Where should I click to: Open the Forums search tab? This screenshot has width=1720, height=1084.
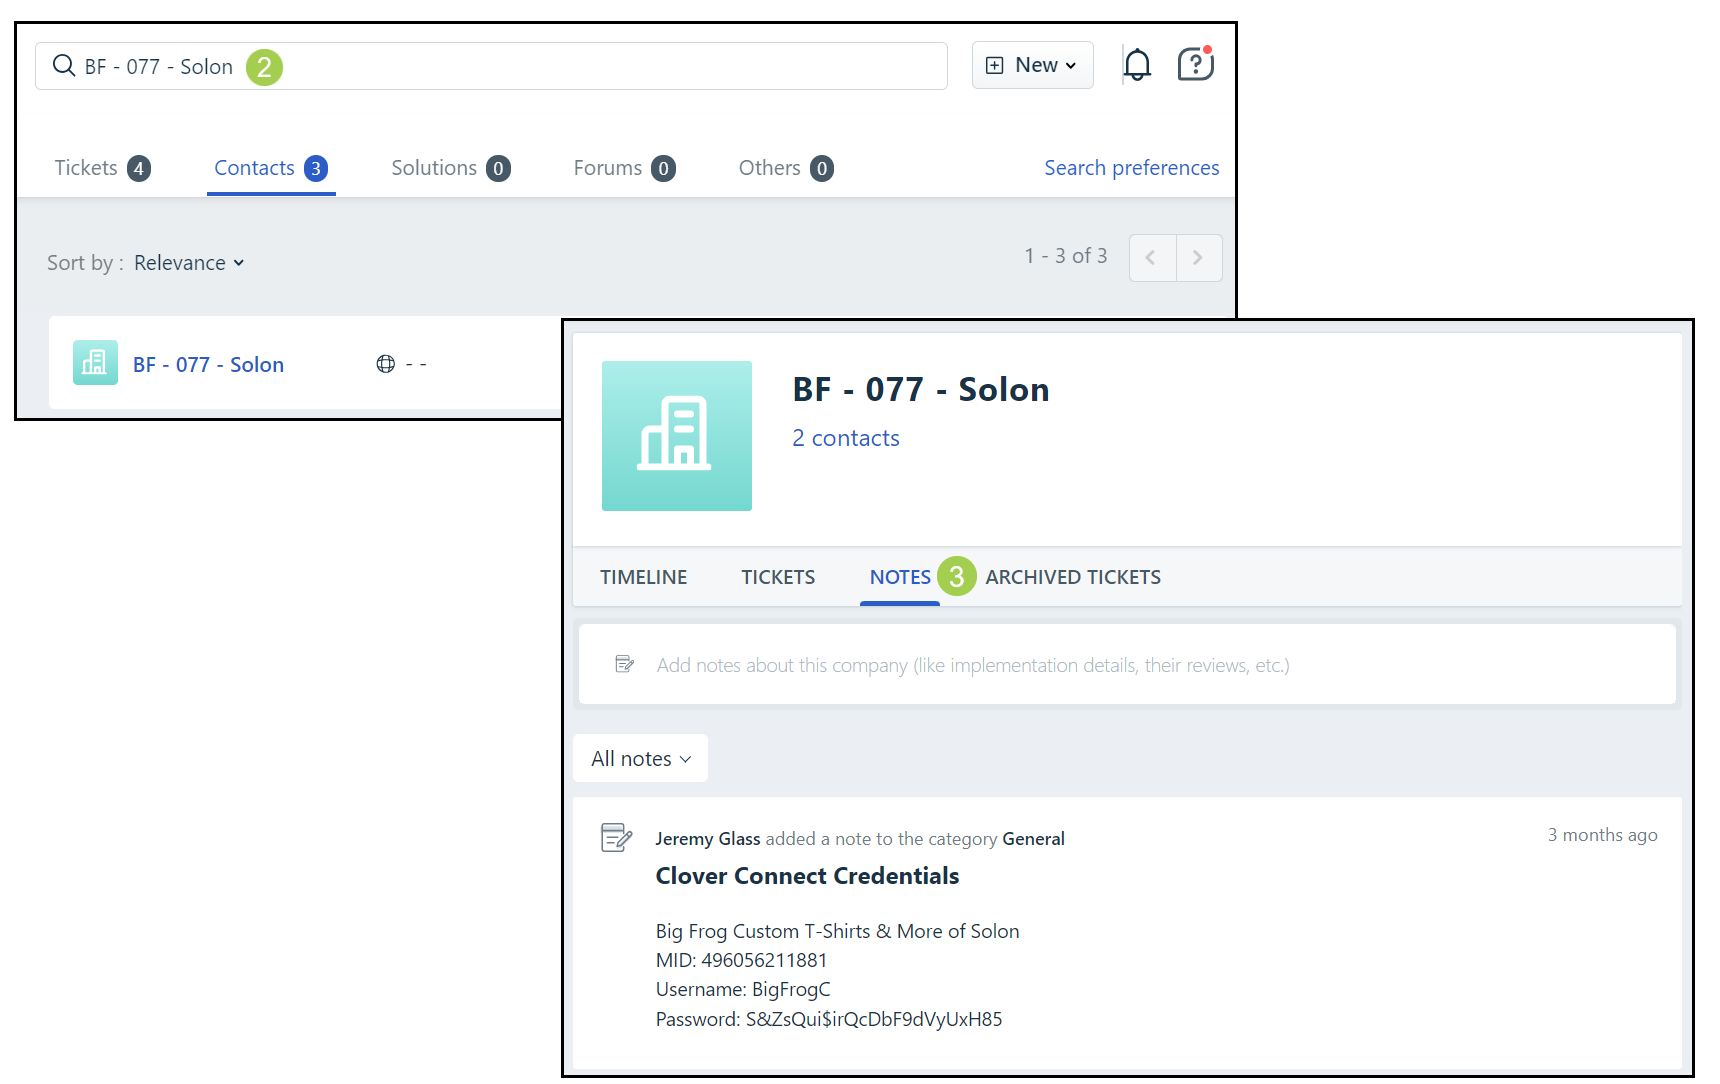(624, 168)
